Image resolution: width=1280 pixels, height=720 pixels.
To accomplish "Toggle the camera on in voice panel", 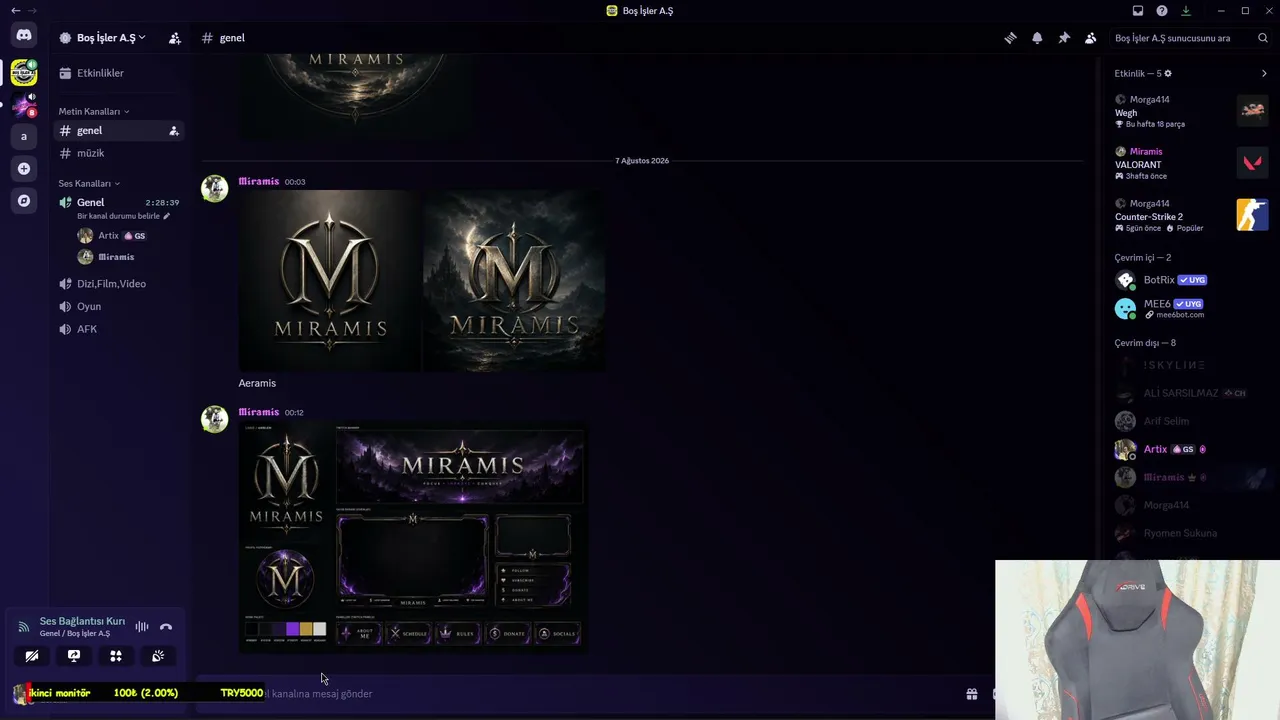I will pos(32,656).
